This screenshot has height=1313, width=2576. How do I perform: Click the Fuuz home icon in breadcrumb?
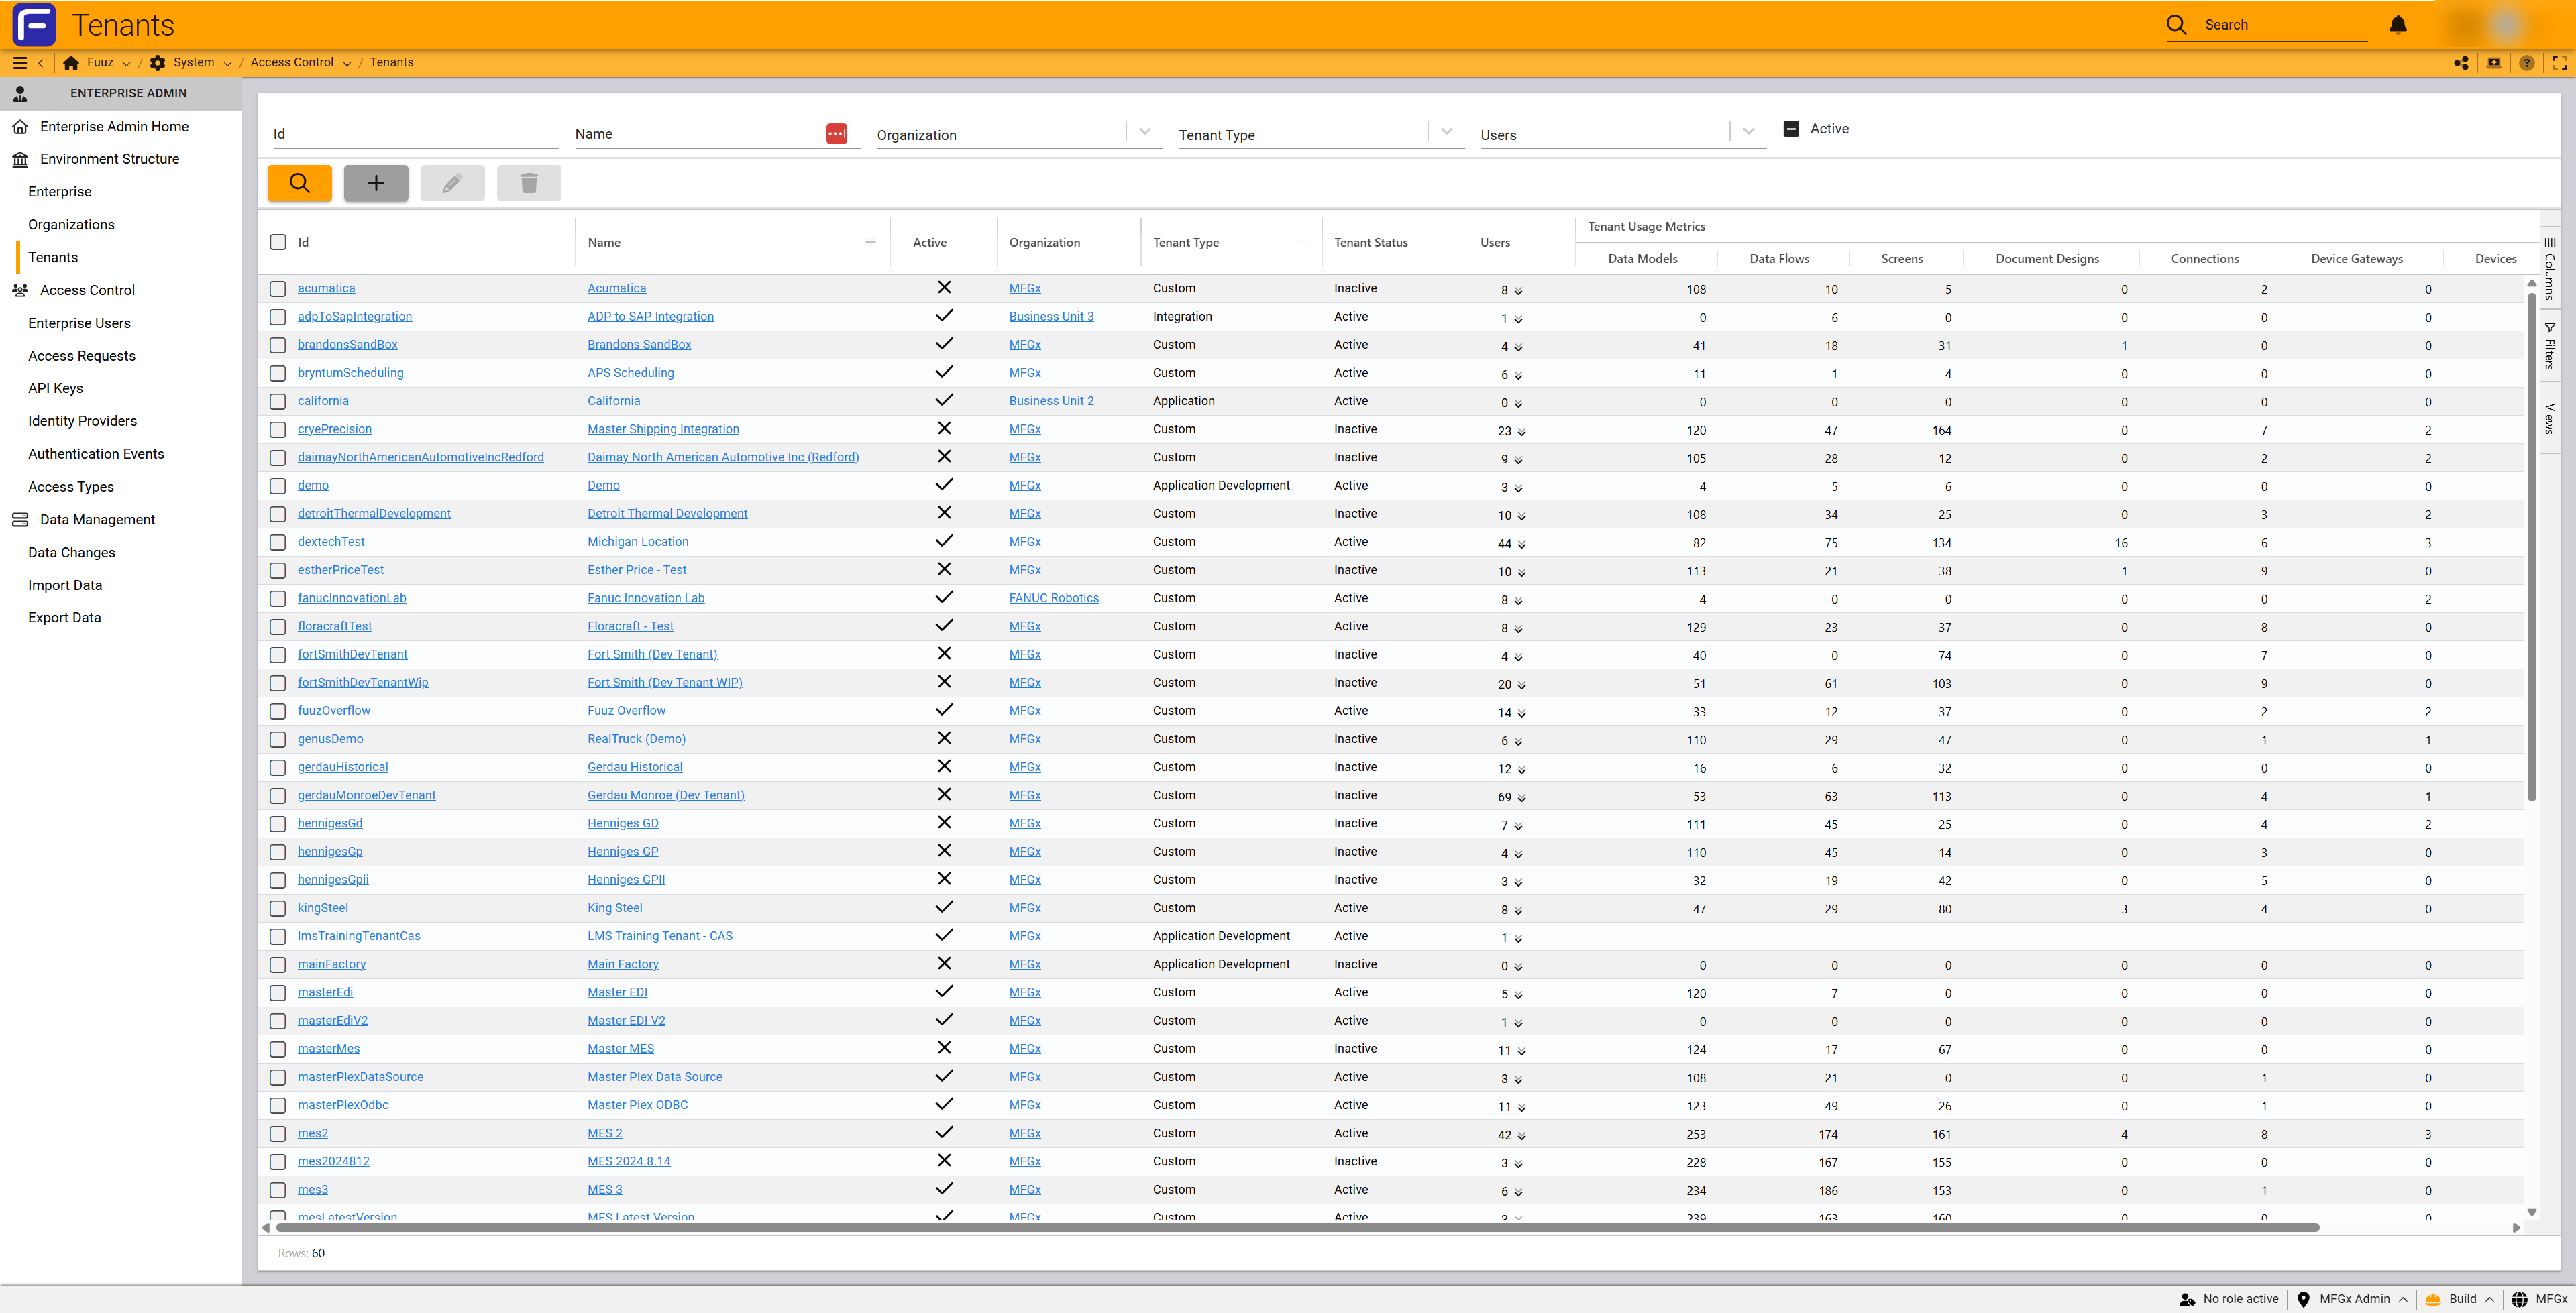pos(71,62)
